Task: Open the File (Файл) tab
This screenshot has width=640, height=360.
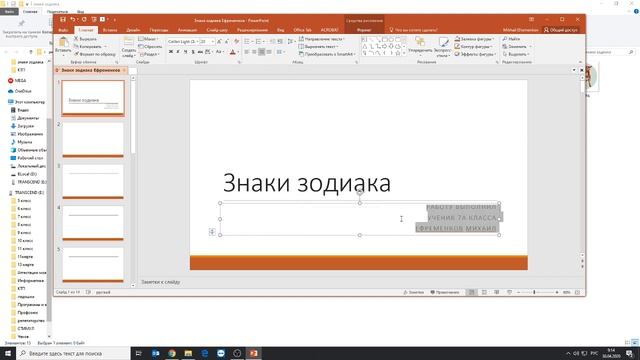Action: 63,30
